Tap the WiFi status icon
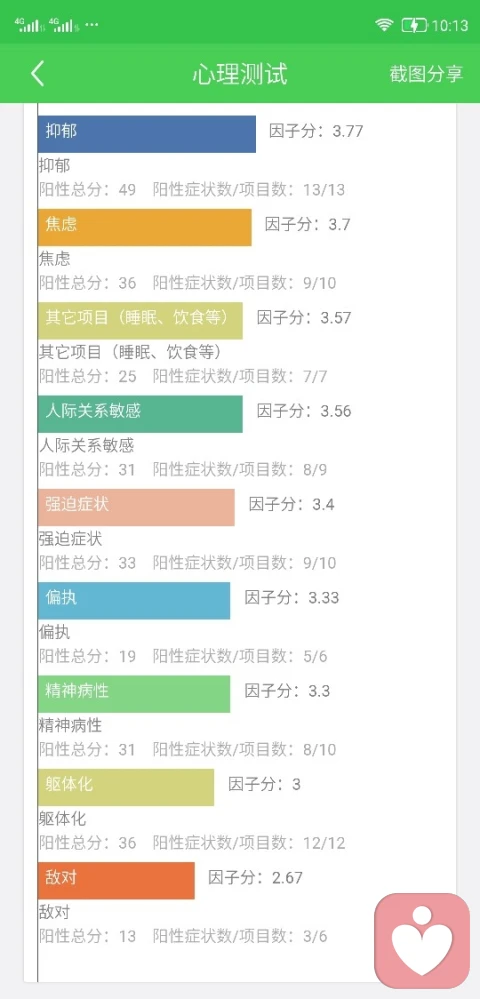Viewport: 480px width, 999px height. [x=384, y=25]
